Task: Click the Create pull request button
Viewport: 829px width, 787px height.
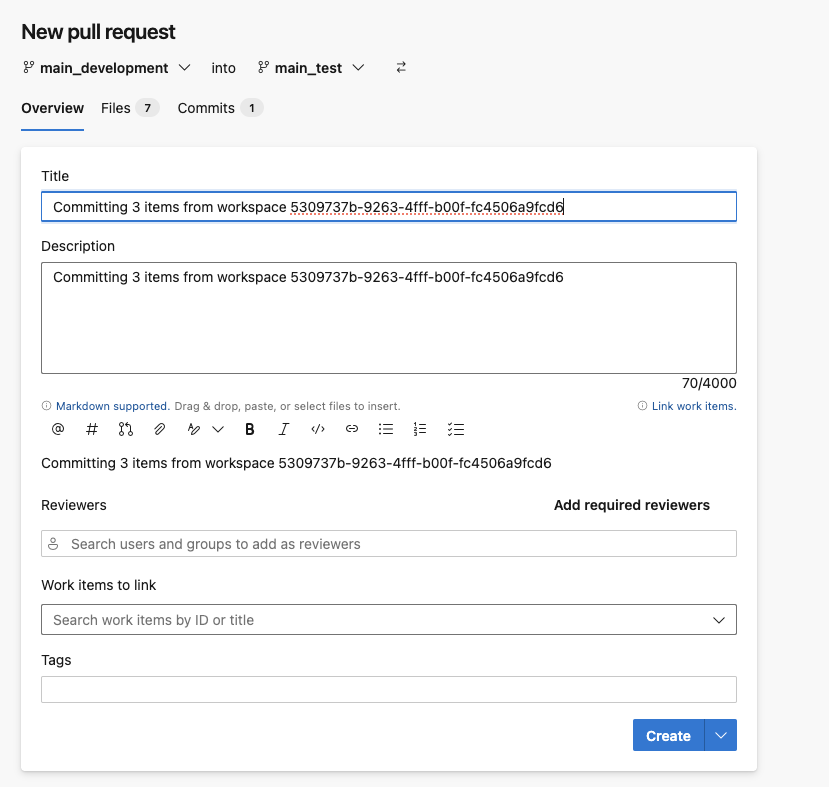Action: coord(668,735)
